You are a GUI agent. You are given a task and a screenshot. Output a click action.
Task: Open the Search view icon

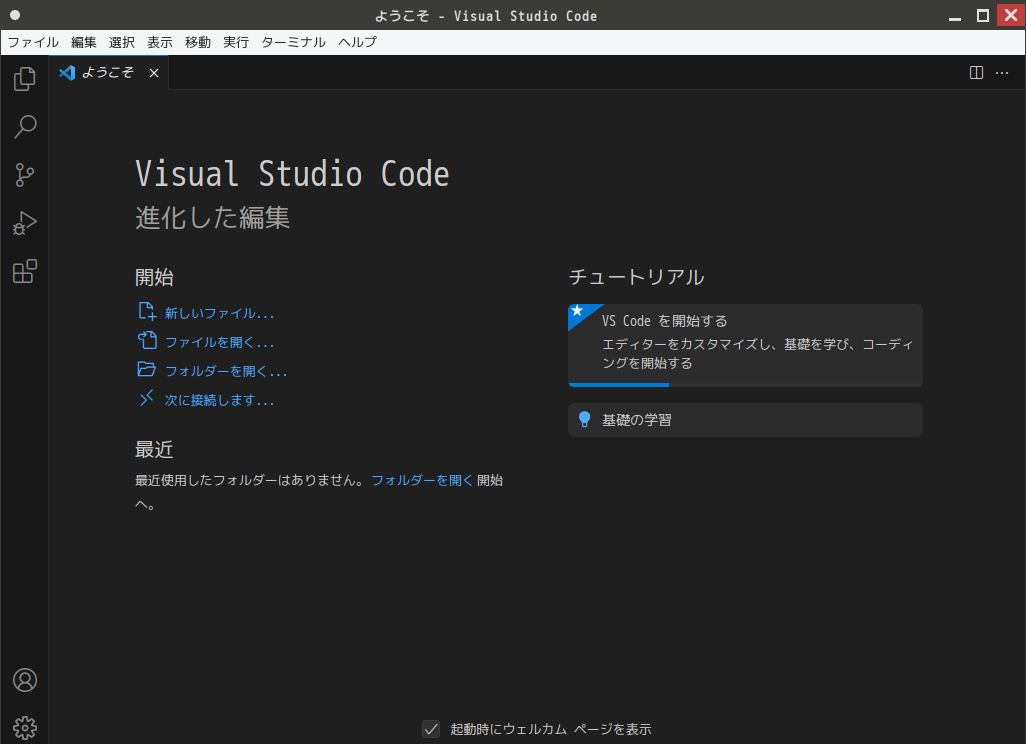click(25, 126)
